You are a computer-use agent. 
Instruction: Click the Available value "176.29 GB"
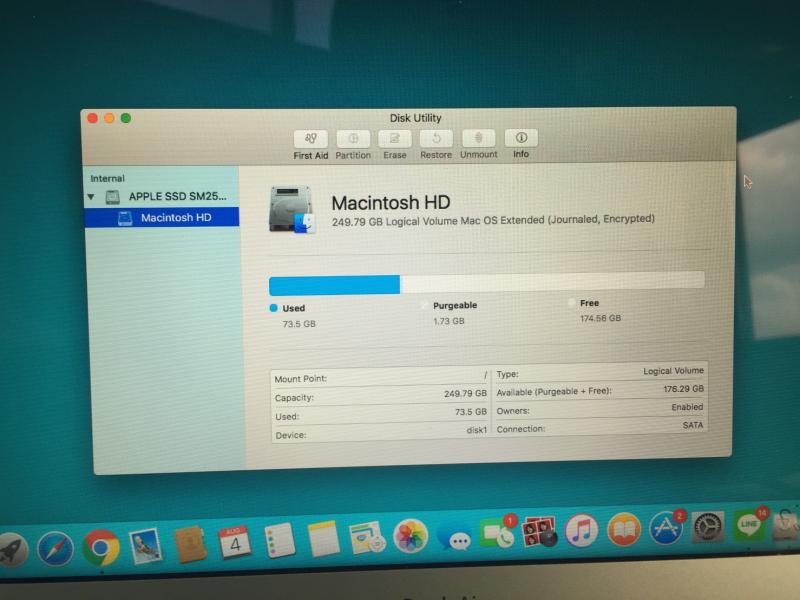click(x=683, y=389)
